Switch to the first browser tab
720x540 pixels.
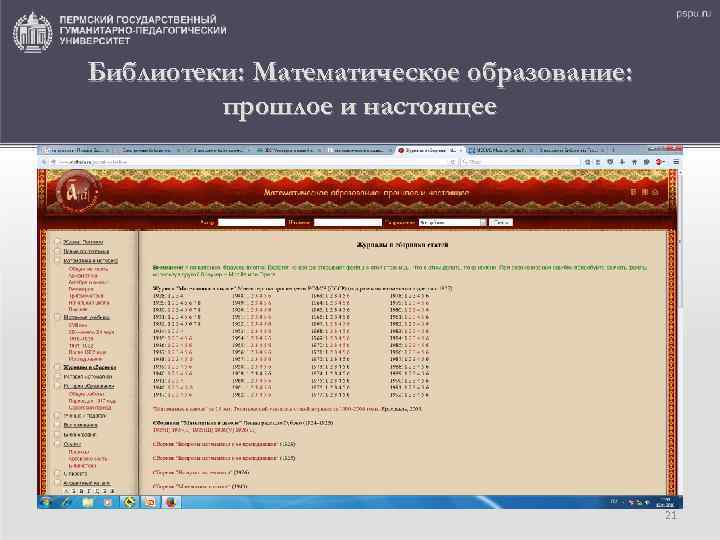pyautogui.click(x=77, y=150)
